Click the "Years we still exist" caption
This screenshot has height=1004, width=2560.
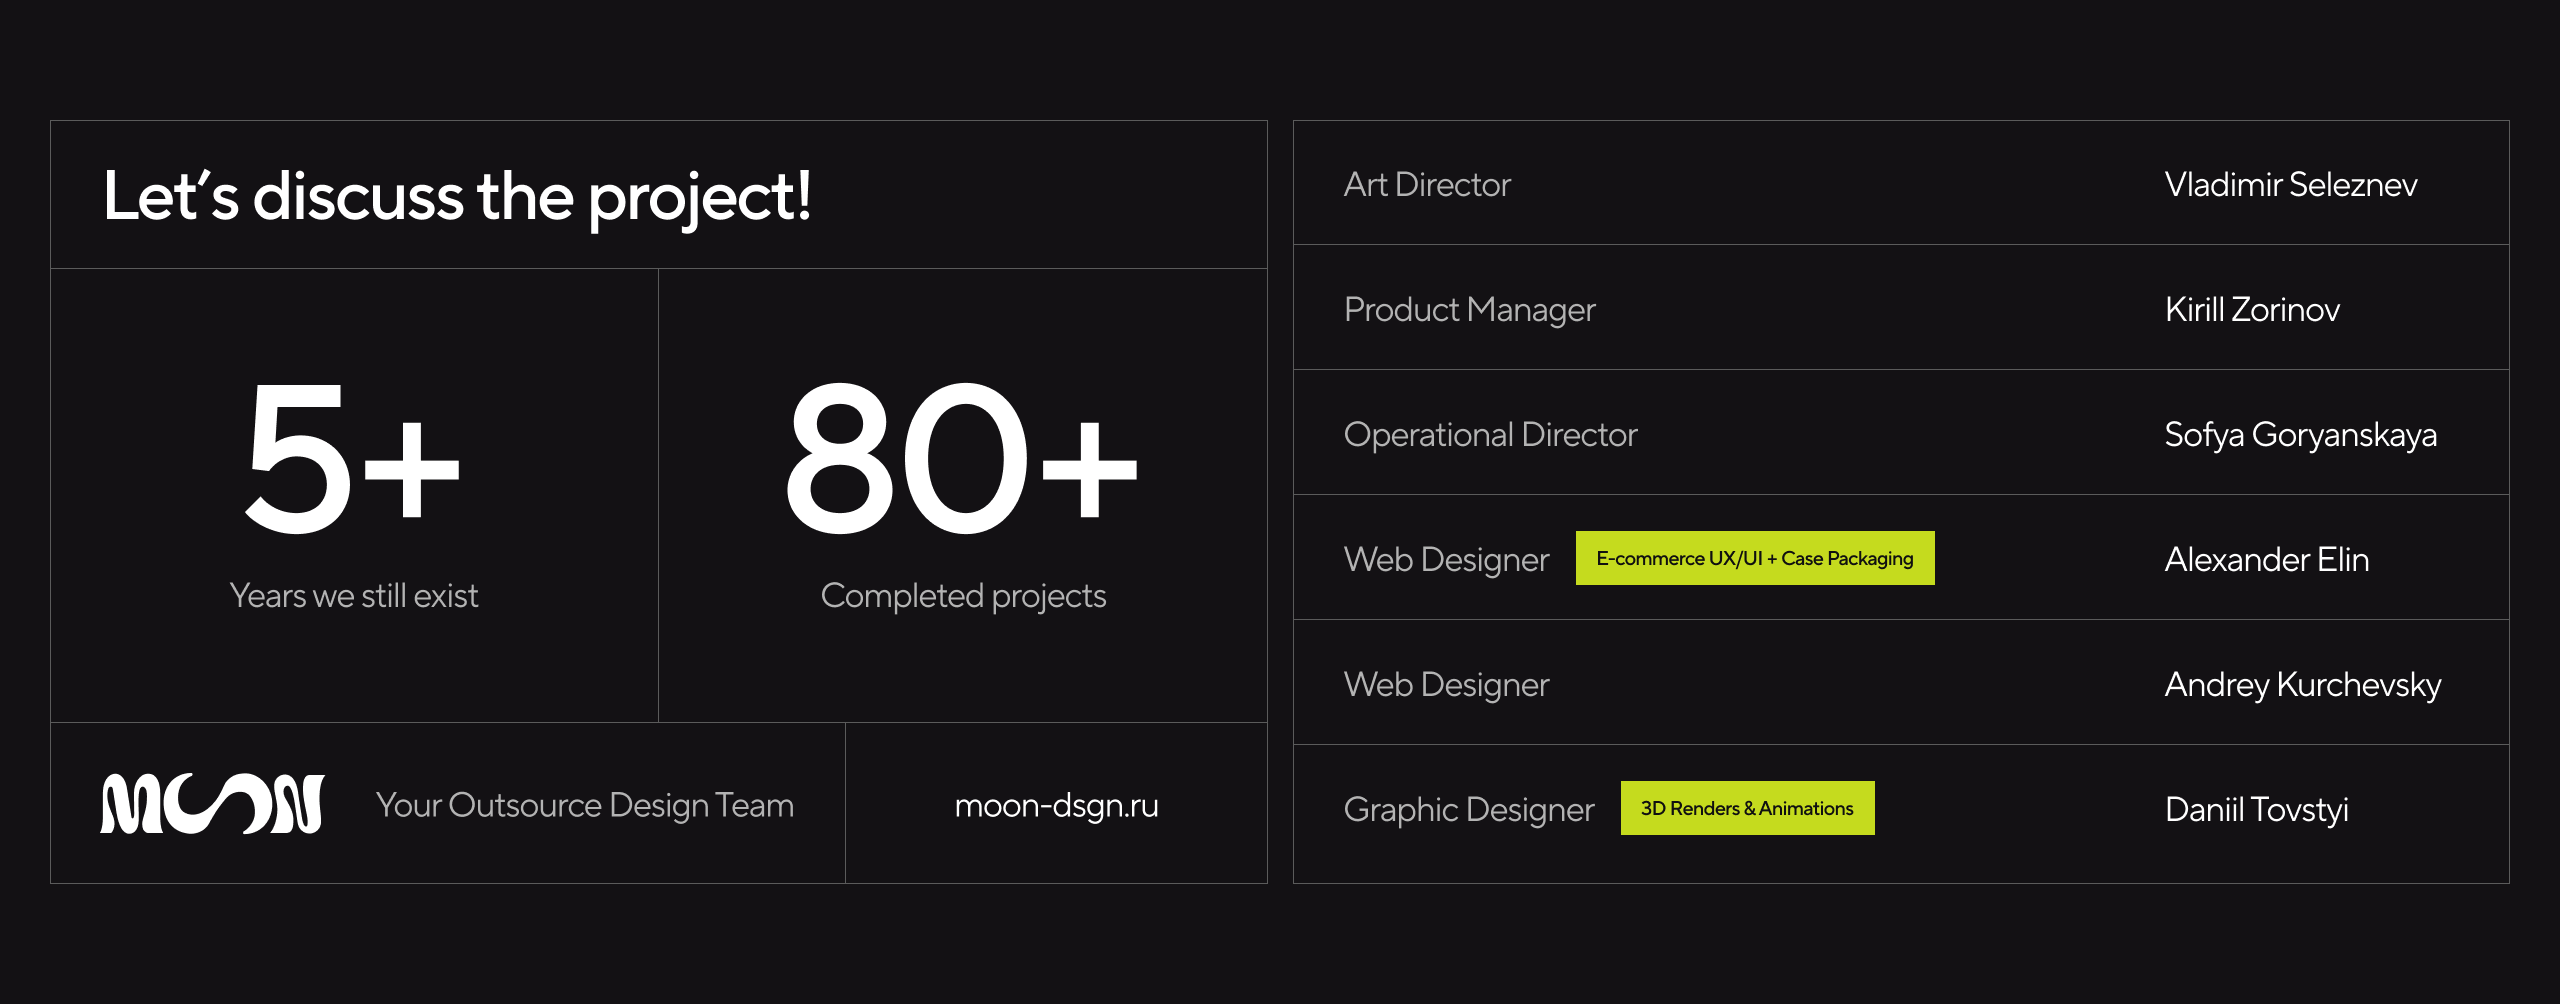[x=354, y=596]
